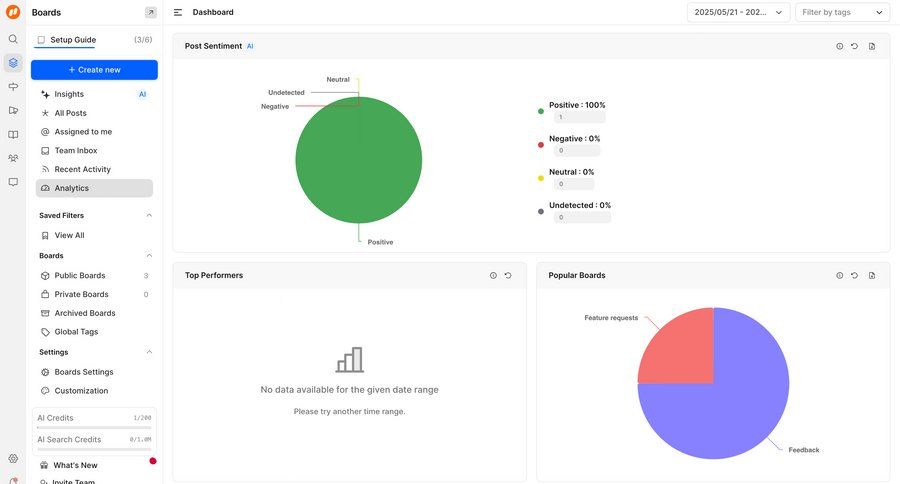Open the flag icon in left rail
Screen dimensions: 900x484
pos(13,110)
